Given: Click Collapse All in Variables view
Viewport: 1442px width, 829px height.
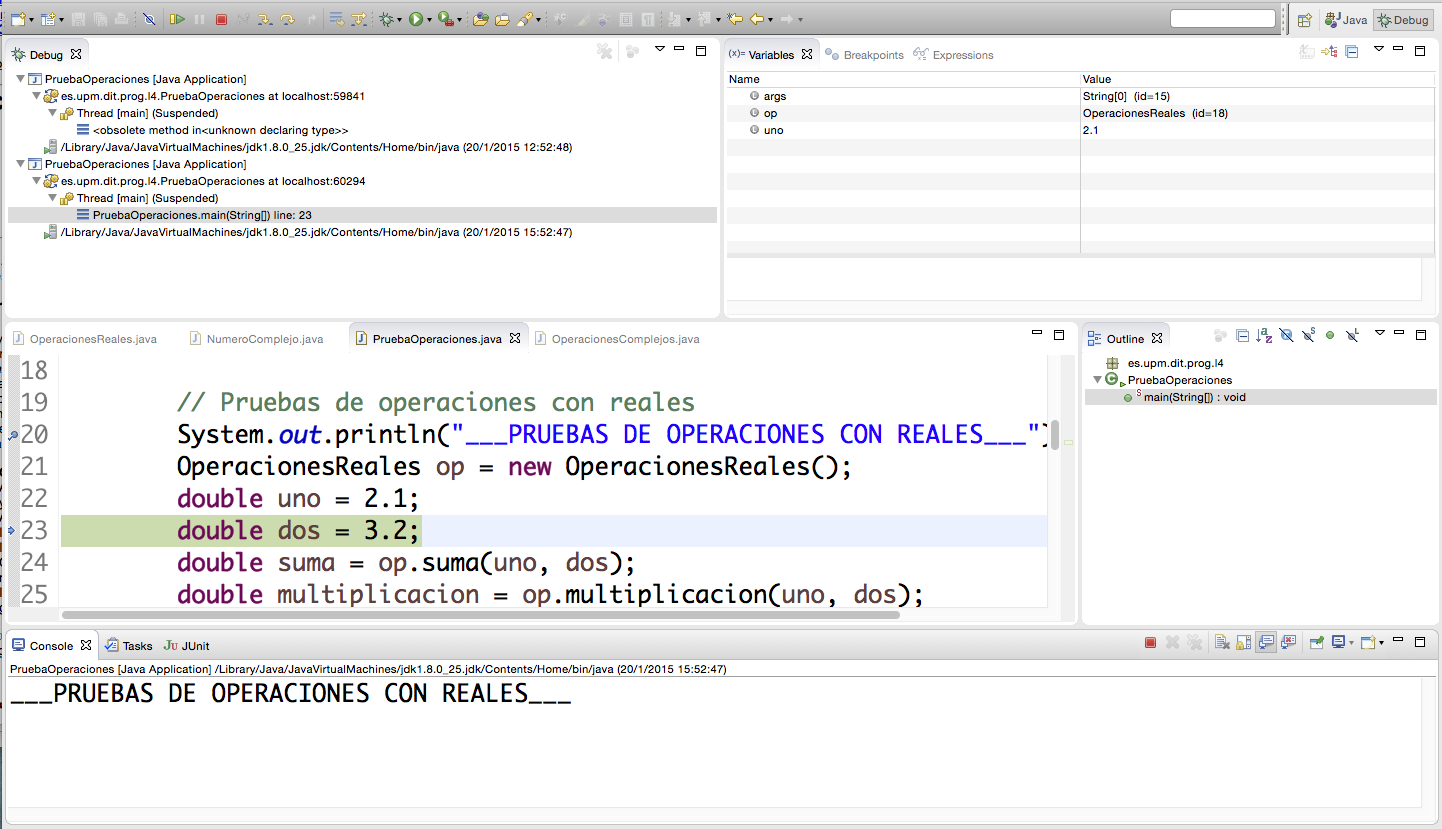Looking at the screenshot, I should click(1351, 51).
